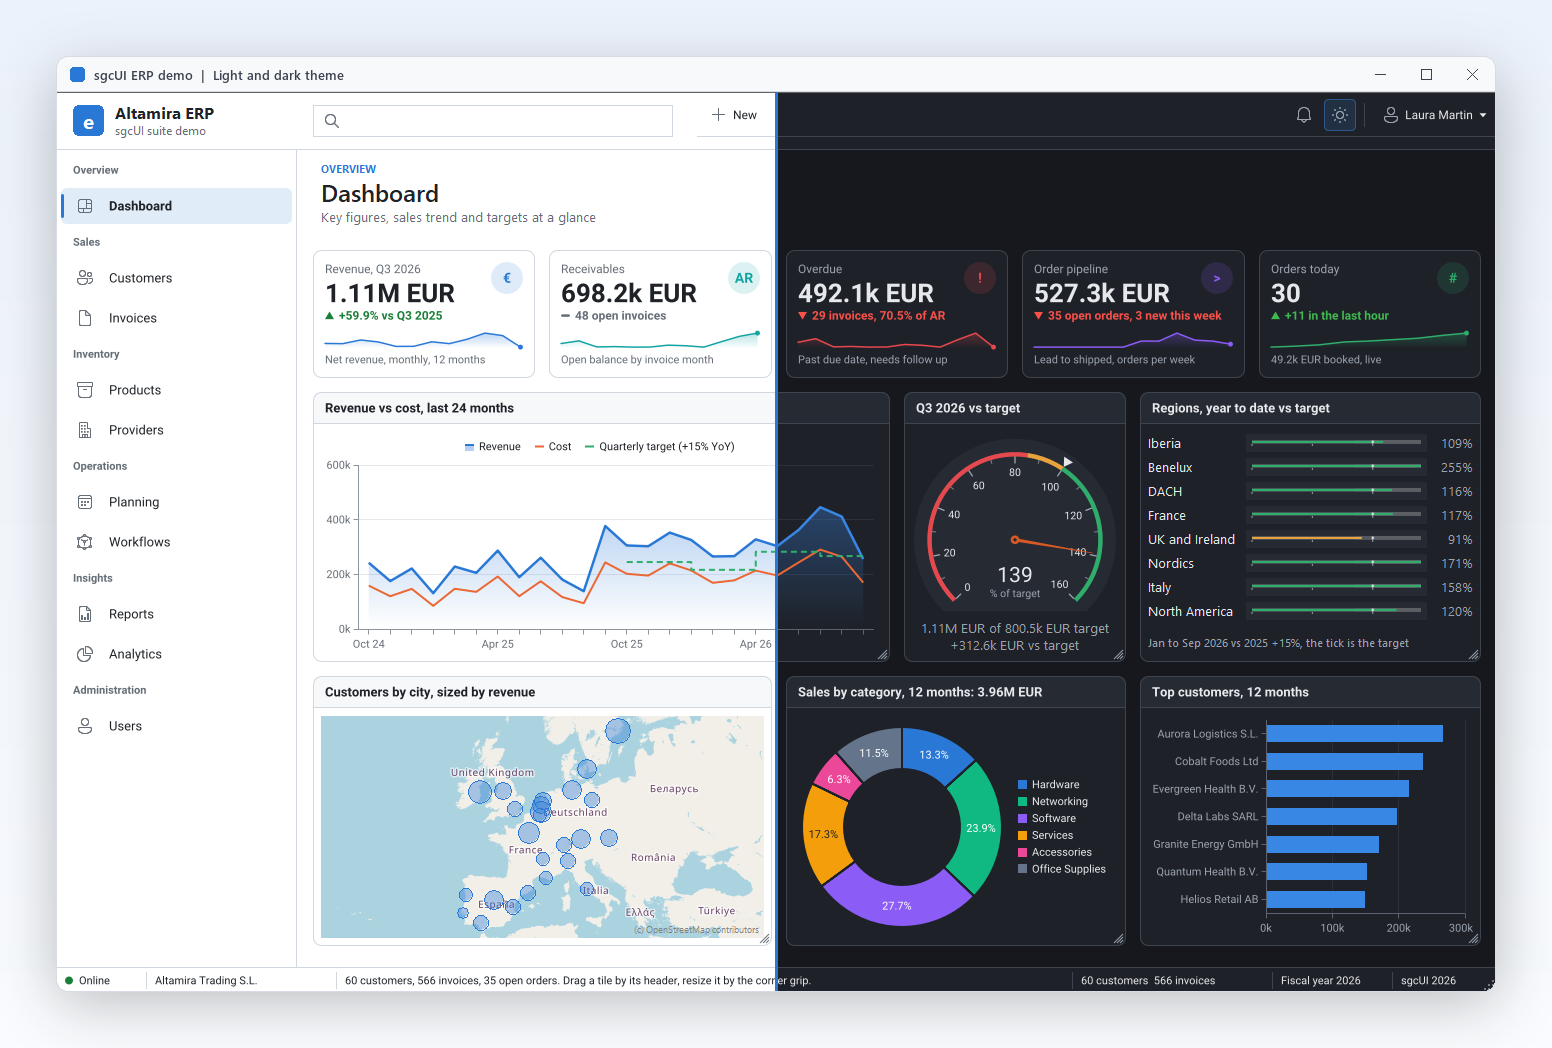Open Dashboard in the sidebar
The width and height of the screenshot is (1552, 1048).
click(x=177, y=206)
